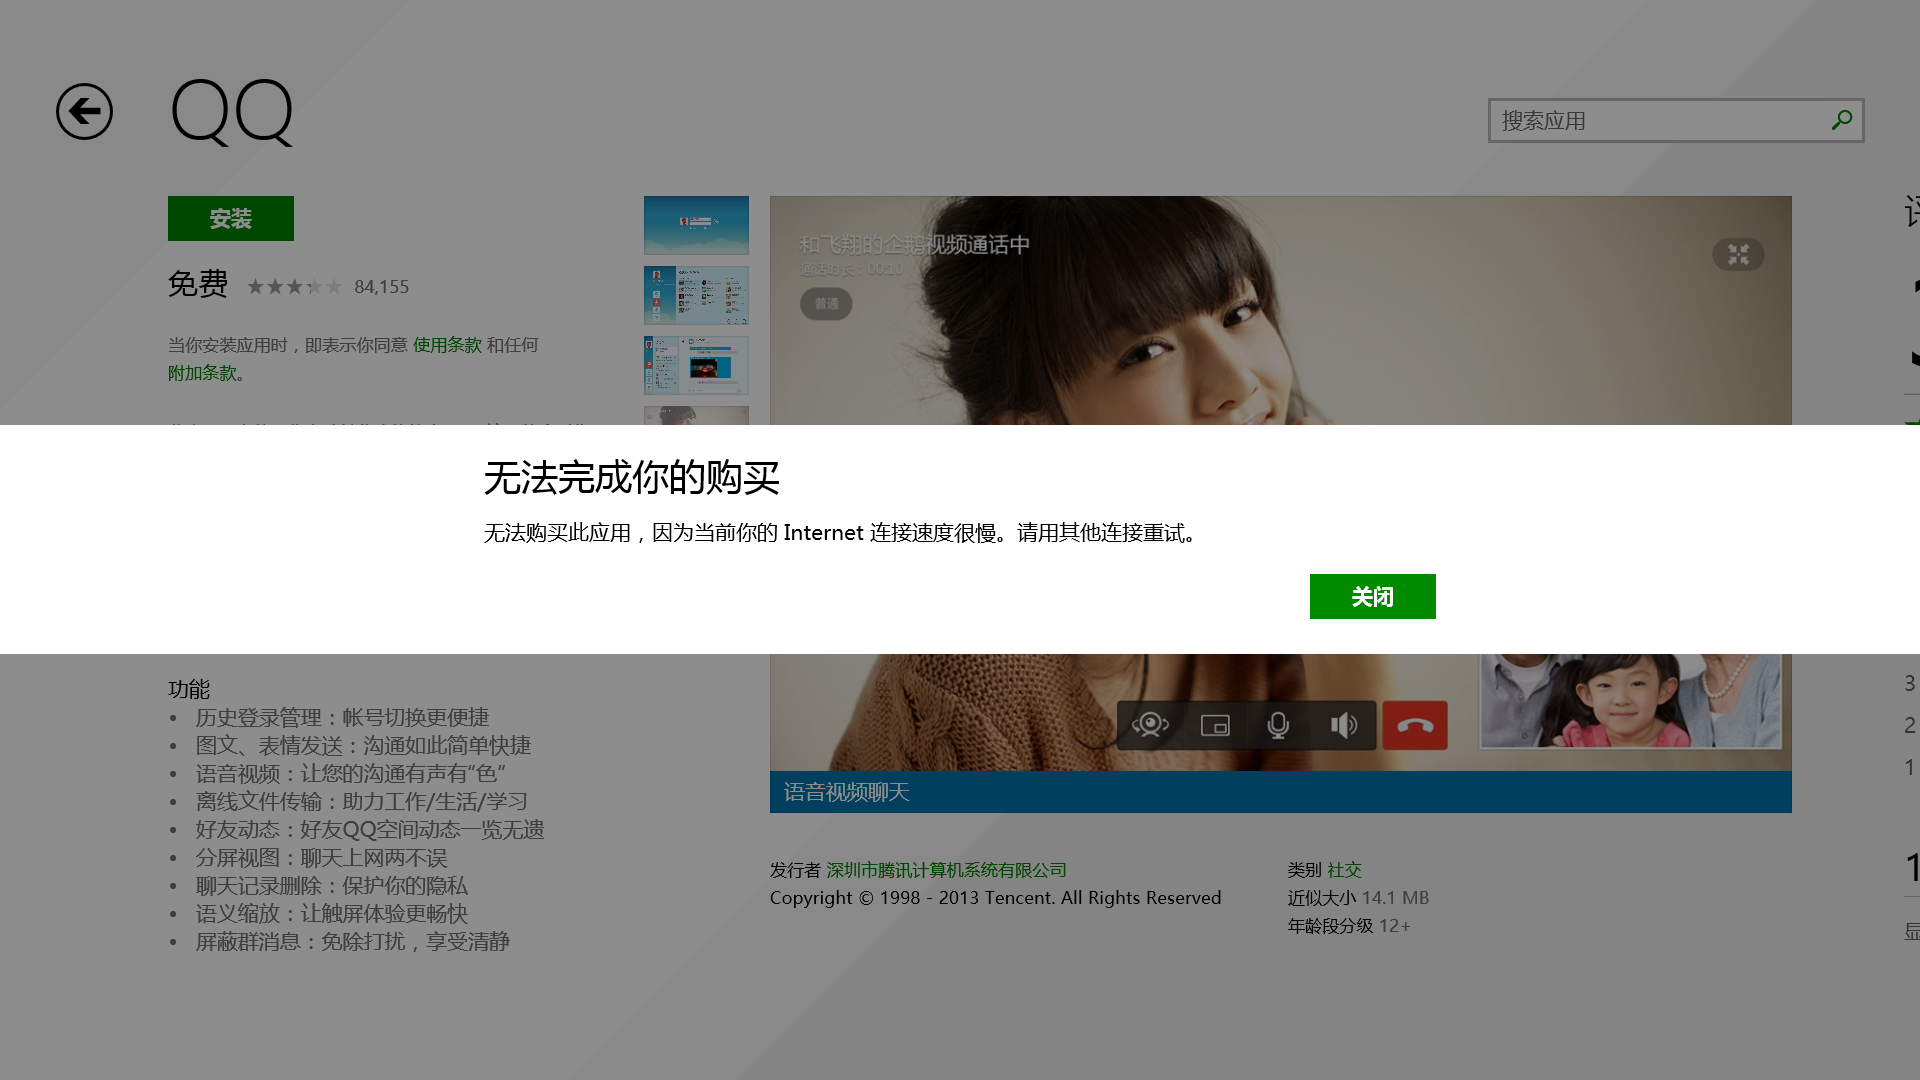Click the Copyright Tencent text
Image resolution: width=1920 pixels, height=1080 pixels.
tap(995, 898)
